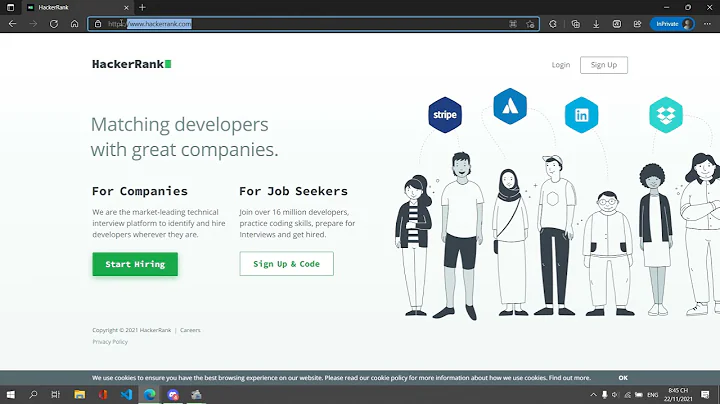Open the Collections icon in the toolbar
This screenshot has width=720, height=404.
coord(576,24)
